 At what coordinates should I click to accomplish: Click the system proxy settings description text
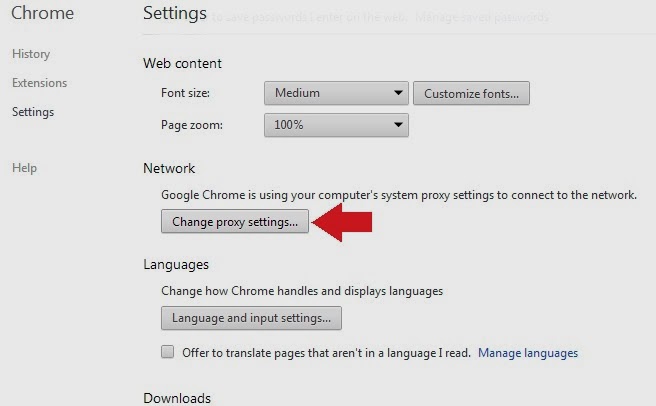point(399,195)
